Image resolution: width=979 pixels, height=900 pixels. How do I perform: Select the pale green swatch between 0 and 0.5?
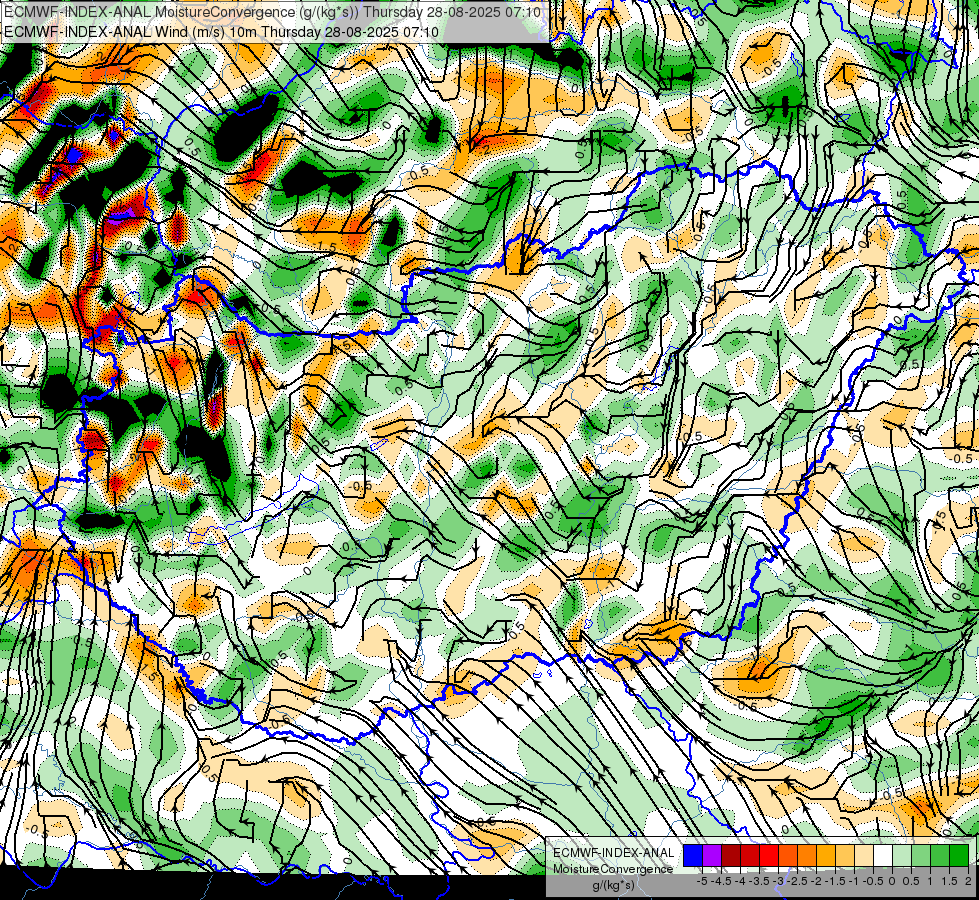point(902,856)
